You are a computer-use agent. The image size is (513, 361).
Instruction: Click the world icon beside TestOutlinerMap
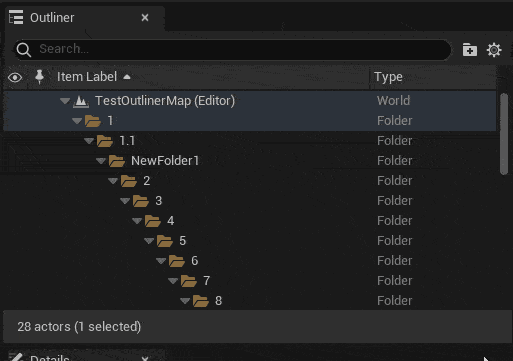(x=81, y=101)
